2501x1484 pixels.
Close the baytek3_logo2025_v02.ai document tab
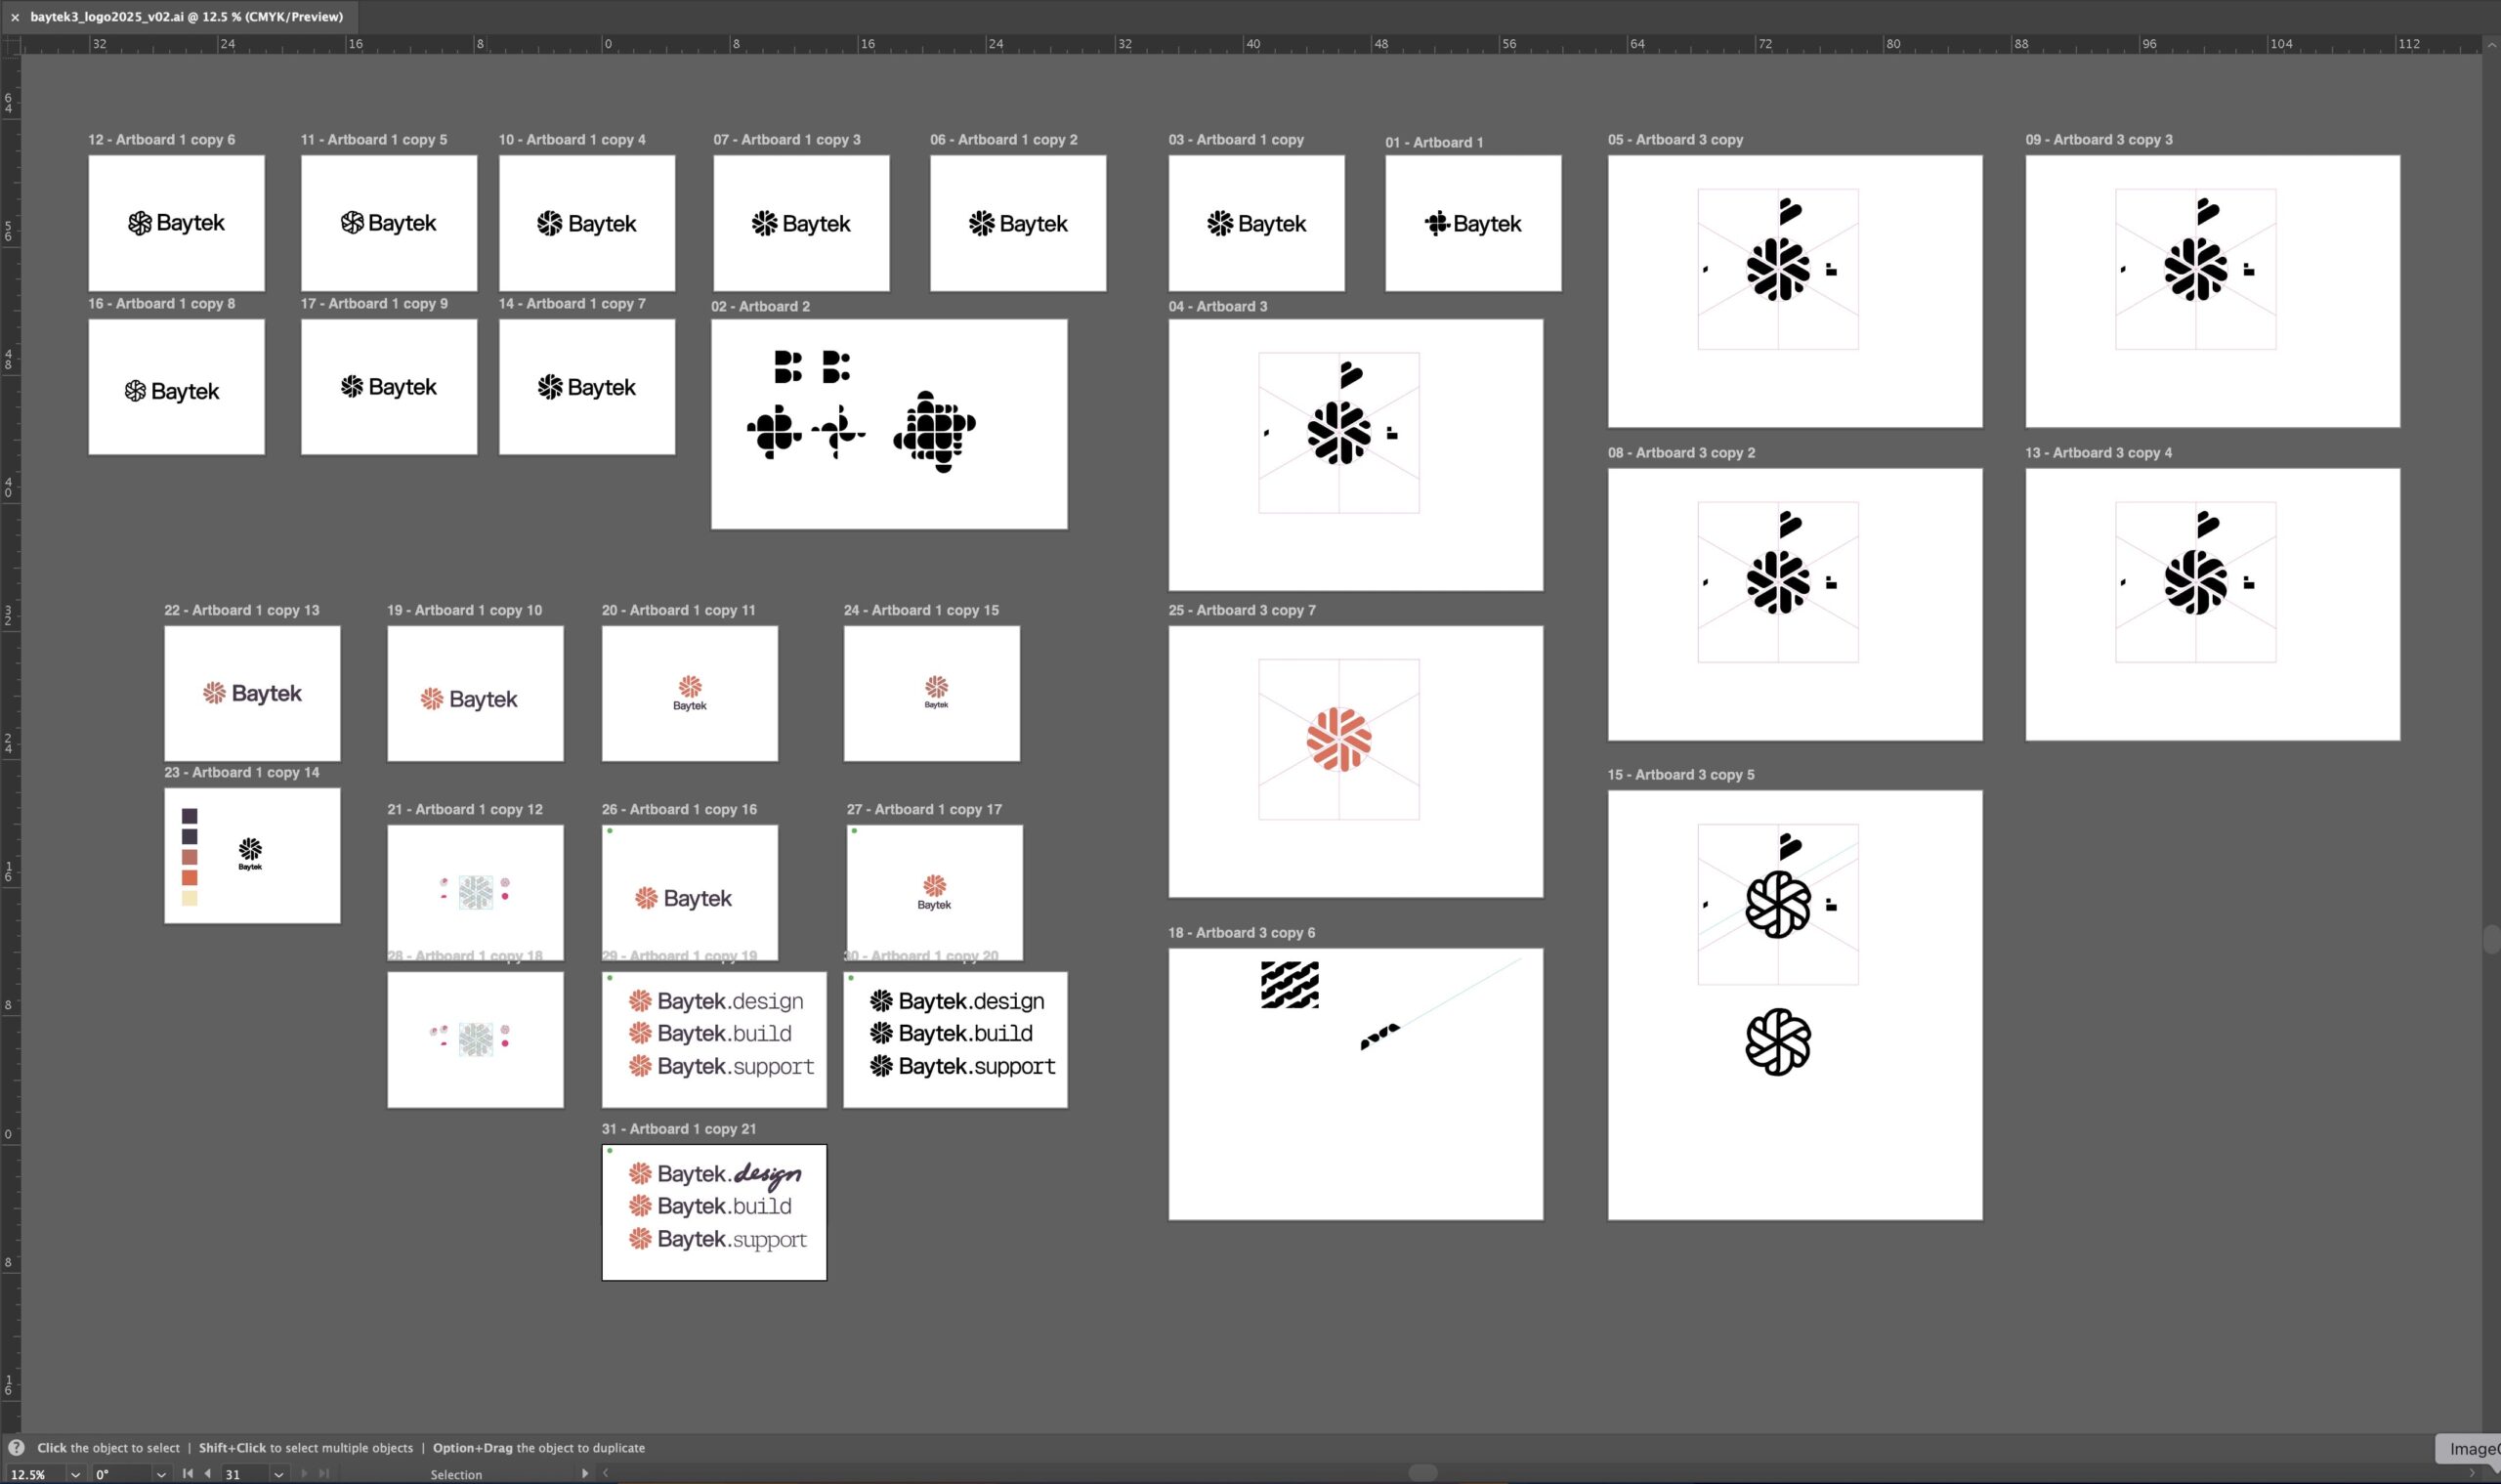(x=15, y=17)
